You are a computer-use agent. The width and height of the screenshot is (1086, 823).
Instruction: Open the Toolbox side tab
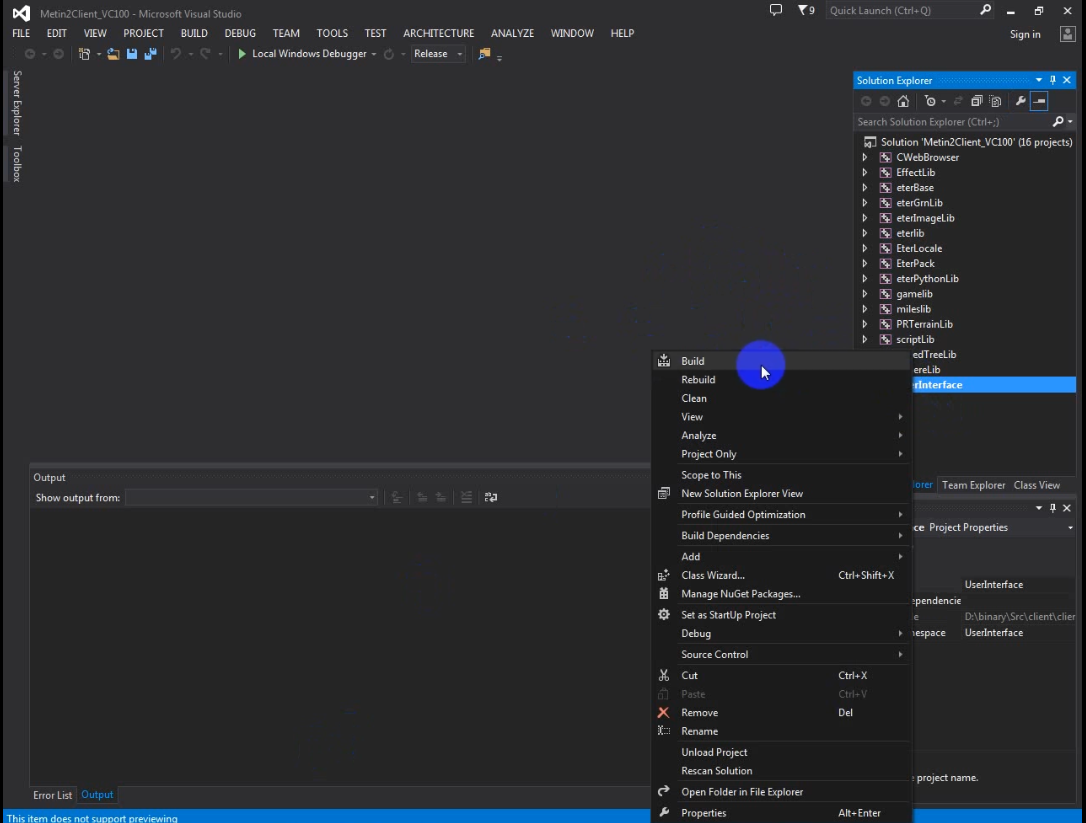click(x=17, y=164)
